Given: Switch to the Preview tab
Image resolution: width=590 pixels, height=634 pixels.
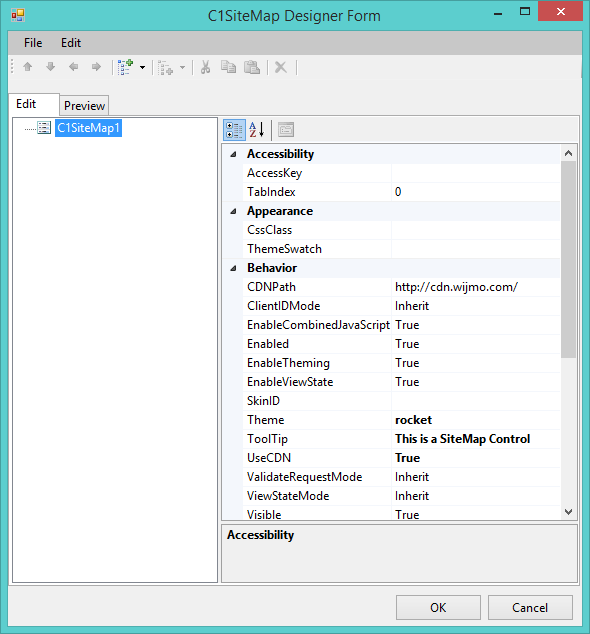Looking at the screenshot, I should coord(84,106).
